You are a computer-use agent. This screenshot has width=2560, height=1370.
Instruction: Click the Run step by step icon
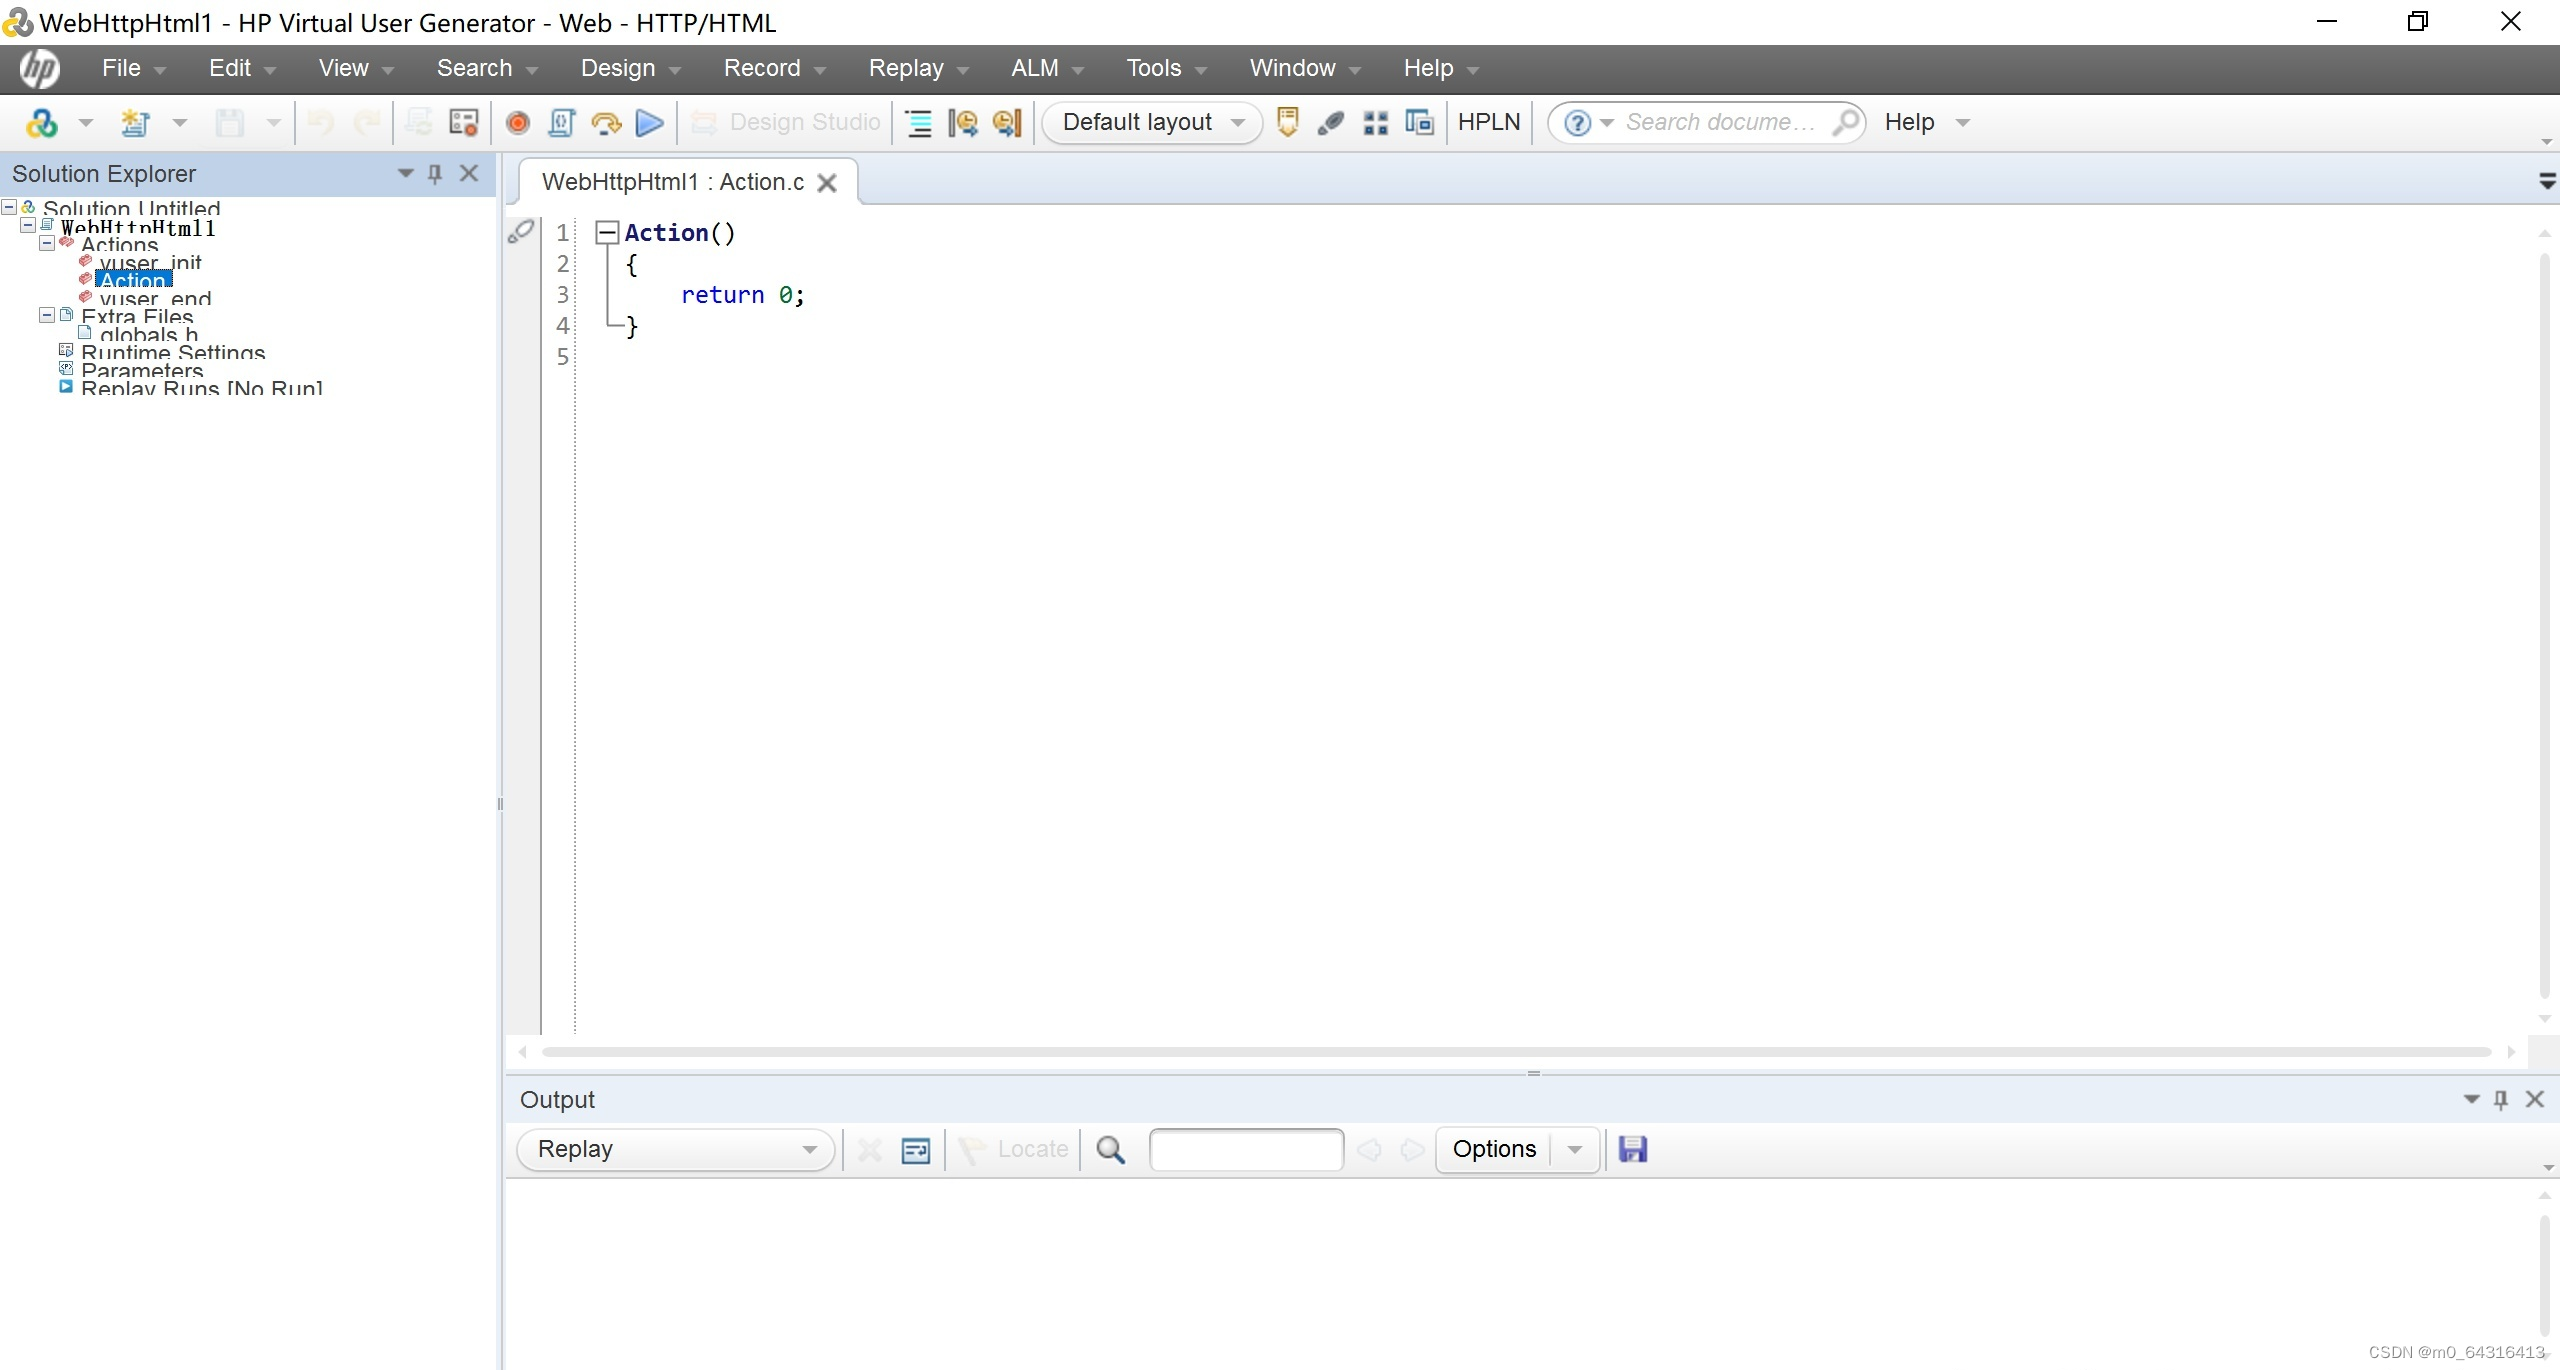tap(605, 122)
